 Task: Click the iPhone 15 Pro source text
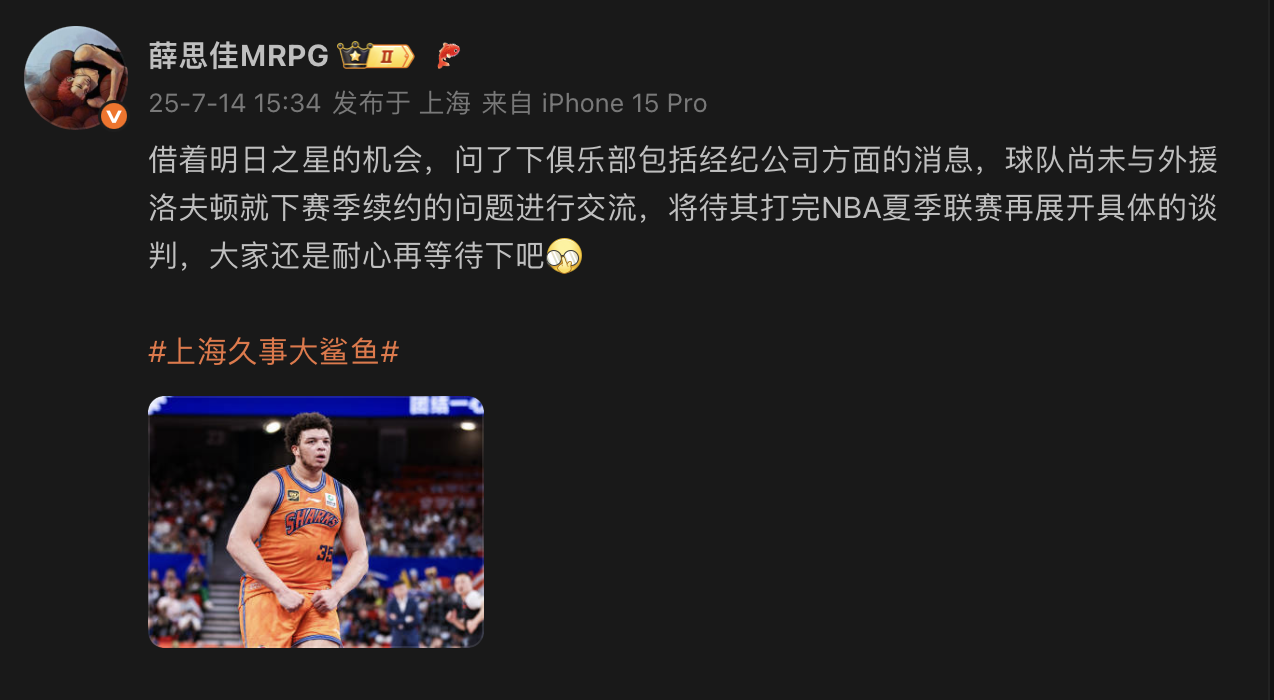coord(625,104)
